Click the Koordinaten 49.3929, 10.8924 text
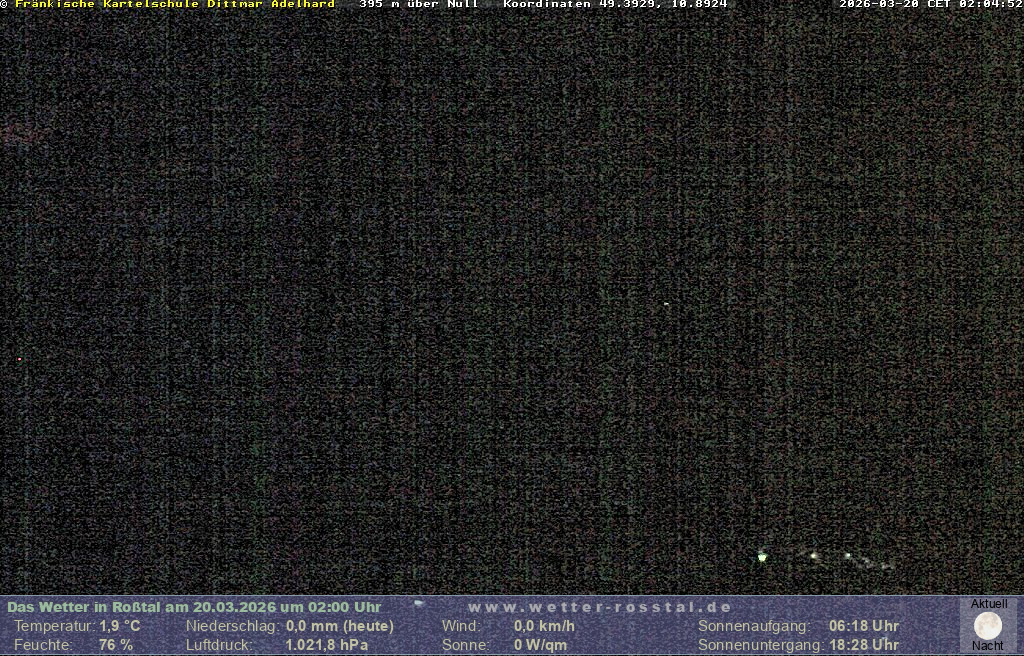Viewport: 1024px width, 656px height. (x=615, y=4)
